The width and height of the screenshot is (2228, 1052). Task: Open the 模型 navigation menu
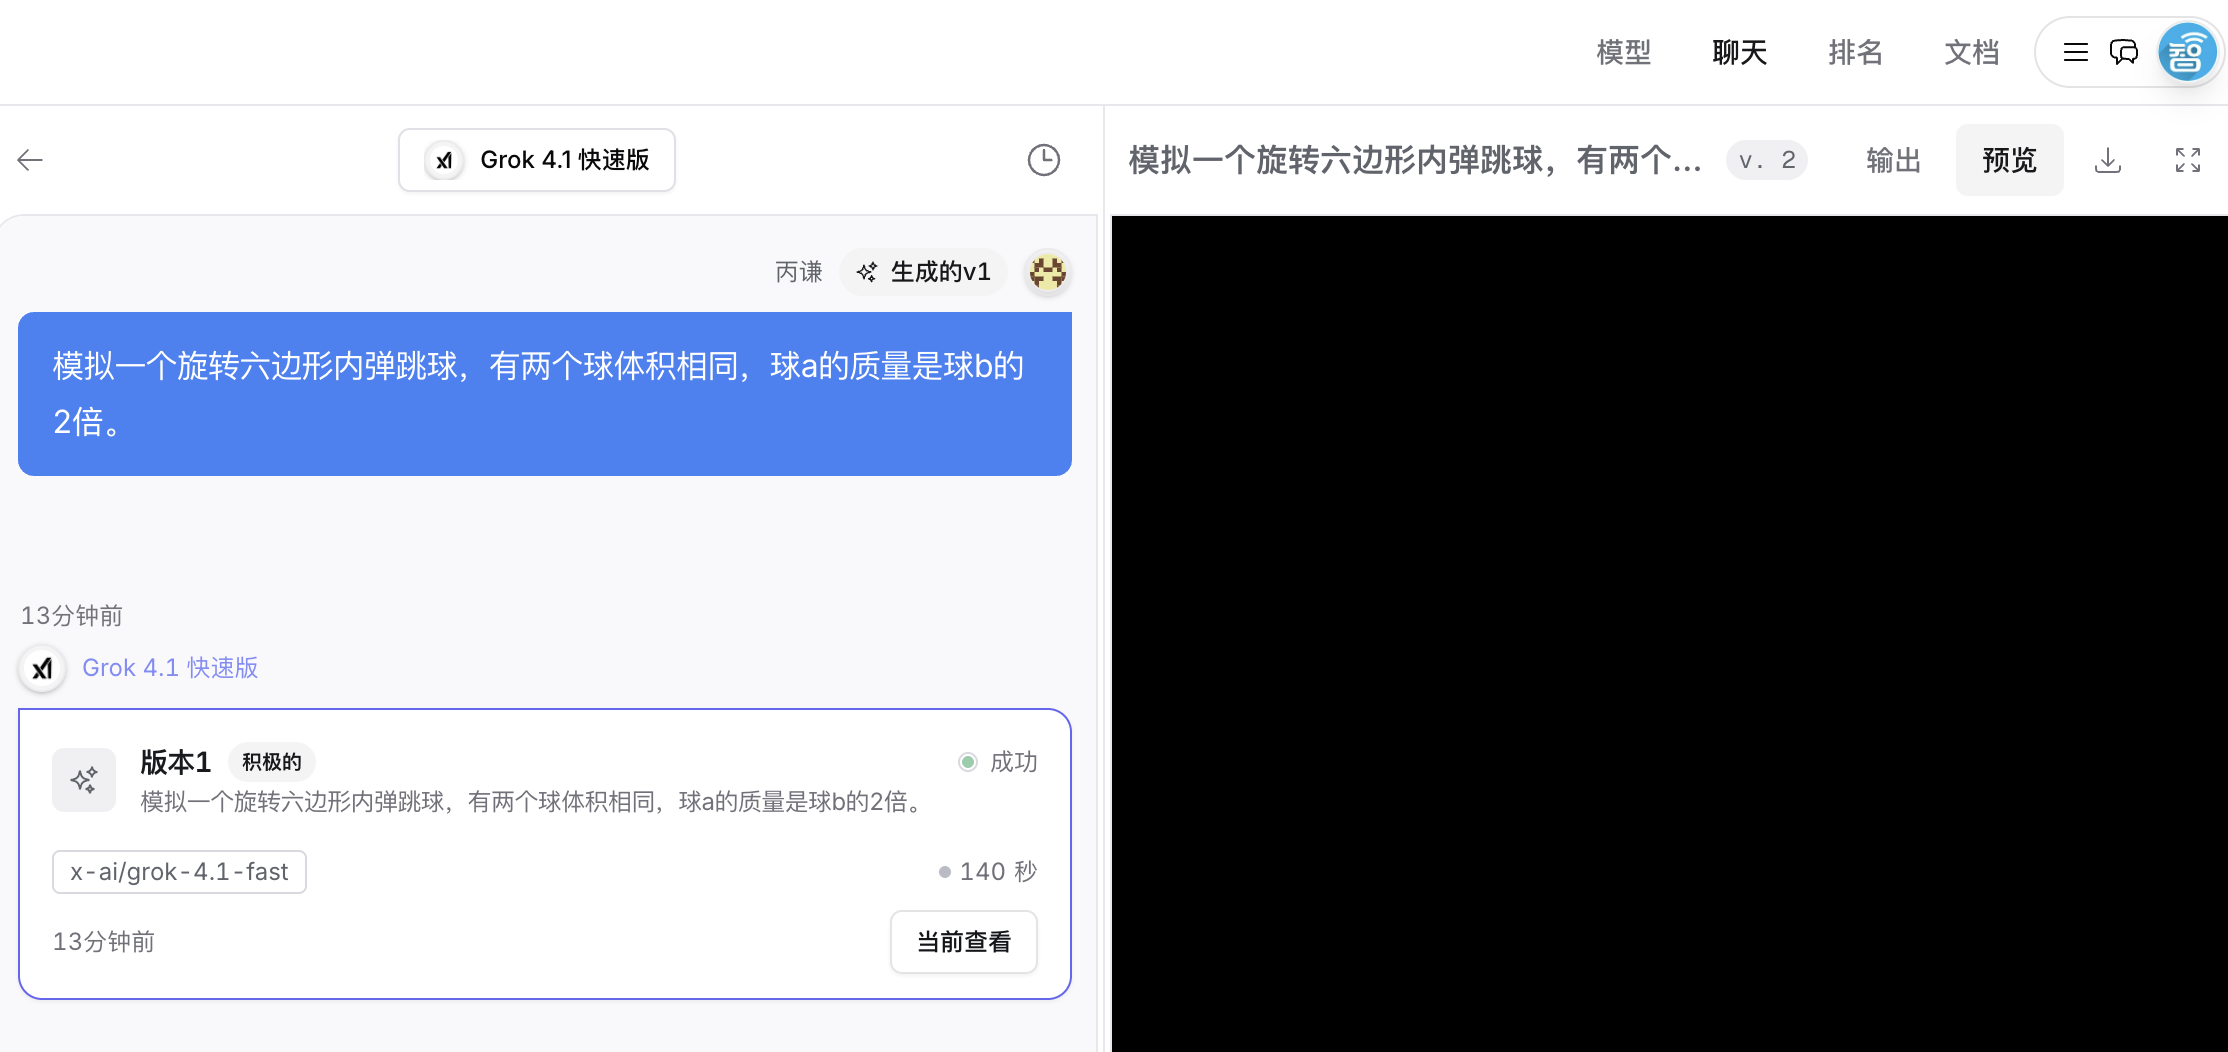tap(1623, 52)
